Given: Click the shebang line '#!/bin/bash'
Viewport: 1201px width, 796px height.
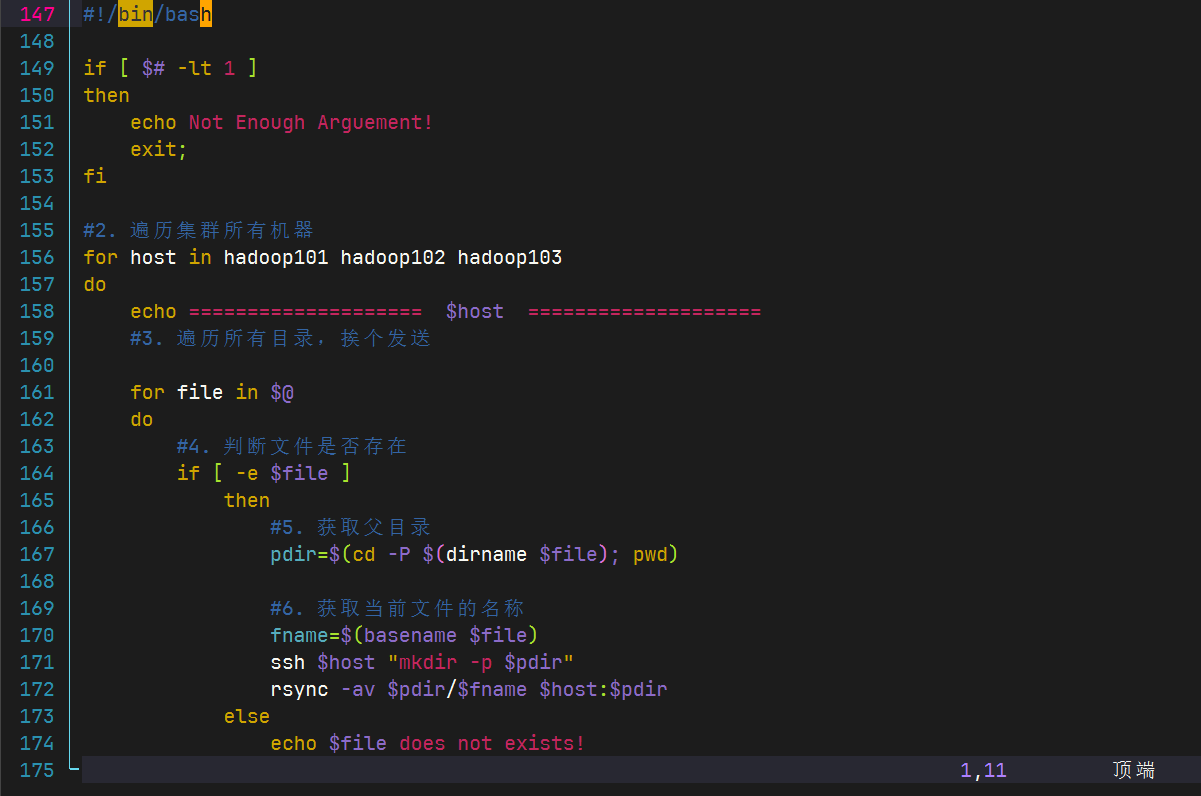Looking at the screenshot, I should [148, 15].
